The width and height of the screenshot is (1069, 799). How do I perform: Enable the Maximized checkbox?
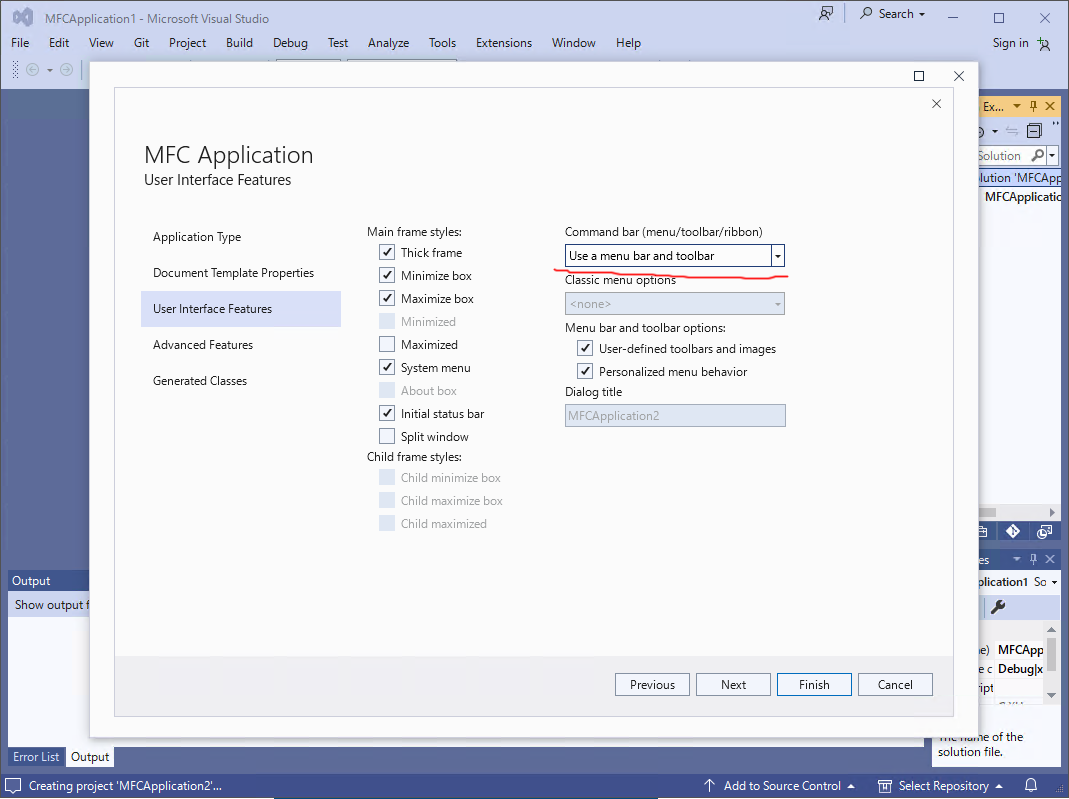pos(387,344)
